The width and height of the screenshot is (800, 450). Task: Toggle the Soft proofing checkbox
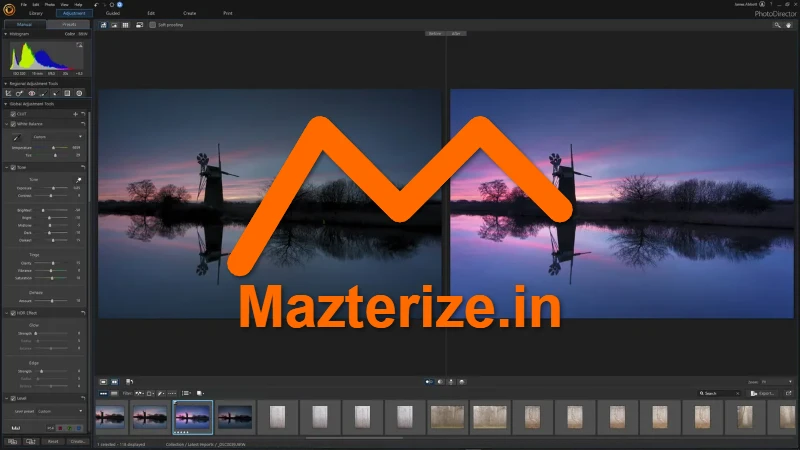coord(153,24)
